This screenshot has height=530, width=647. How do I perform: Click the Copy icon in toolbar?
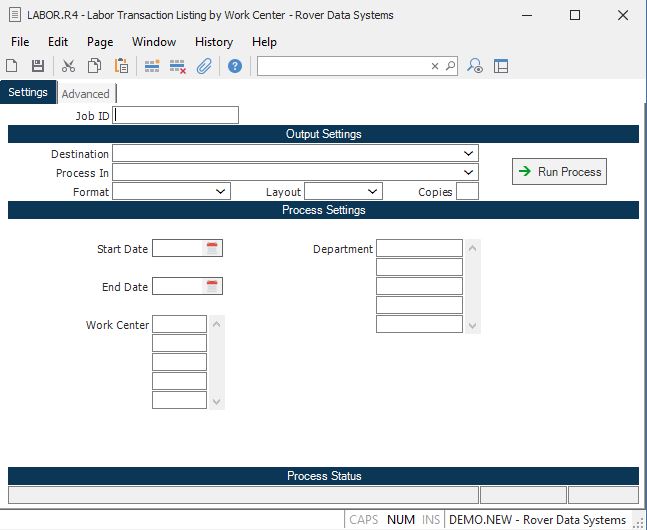click(94, 66)
